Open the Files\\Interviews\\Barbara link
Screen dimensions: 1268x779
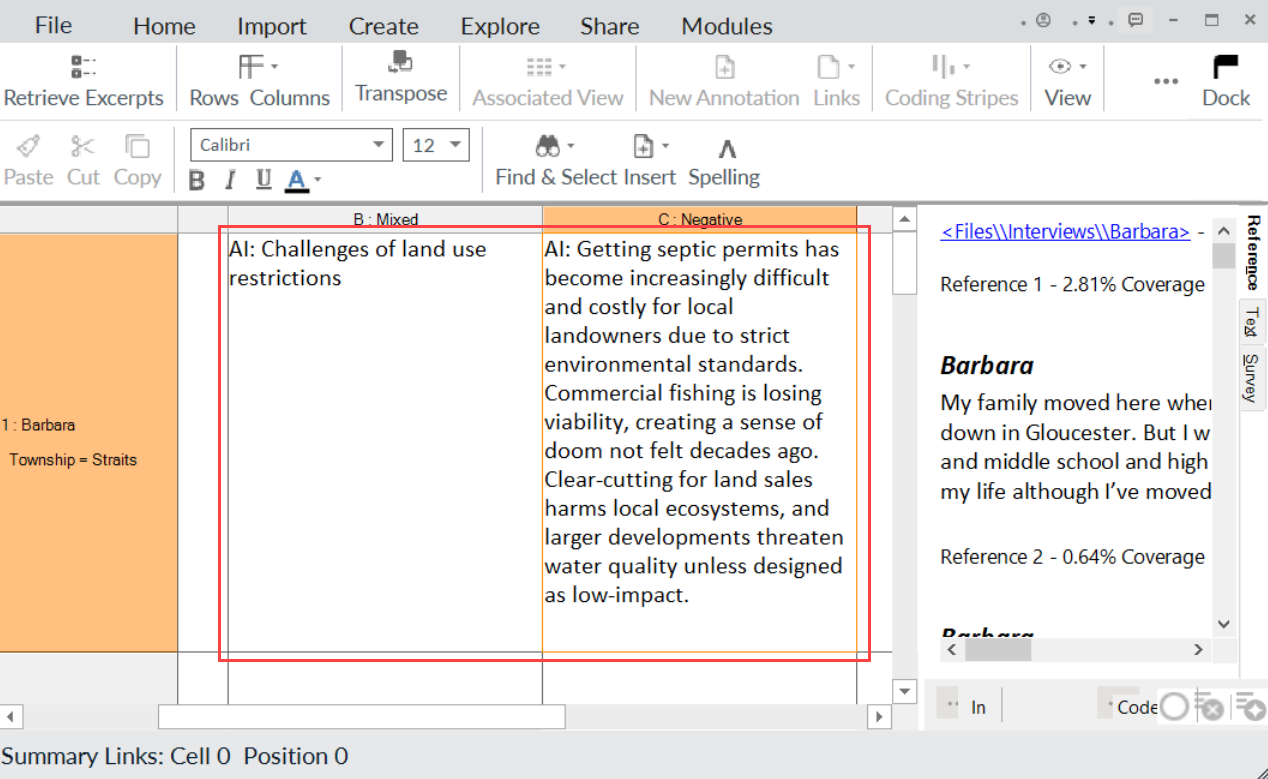click(x=1065, y=231)
